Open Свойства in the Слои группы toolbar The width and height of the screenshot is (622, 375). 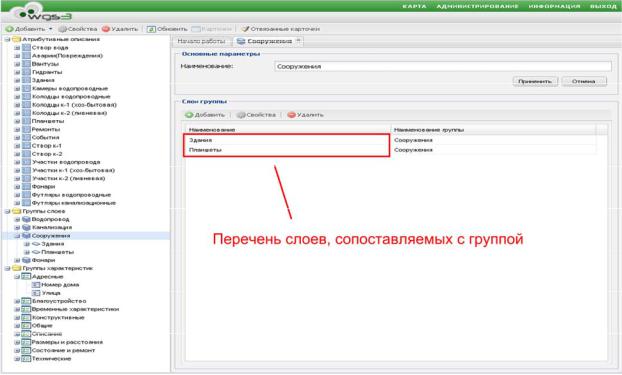256,115
